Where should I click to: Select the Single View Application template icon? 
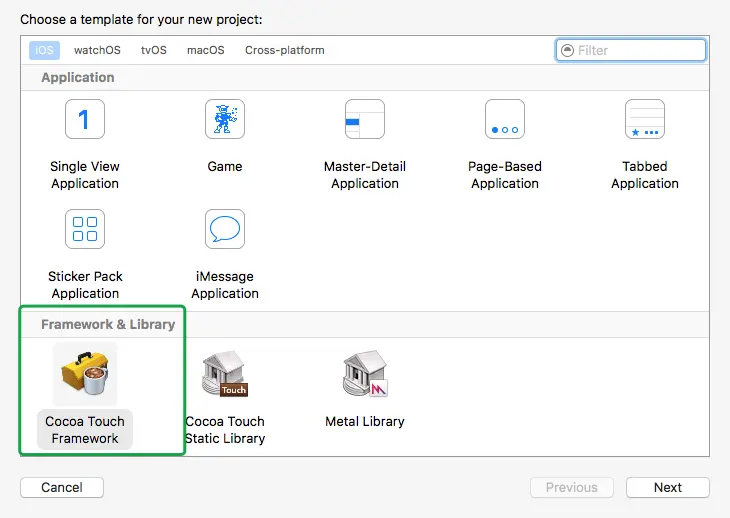(85, 119)
